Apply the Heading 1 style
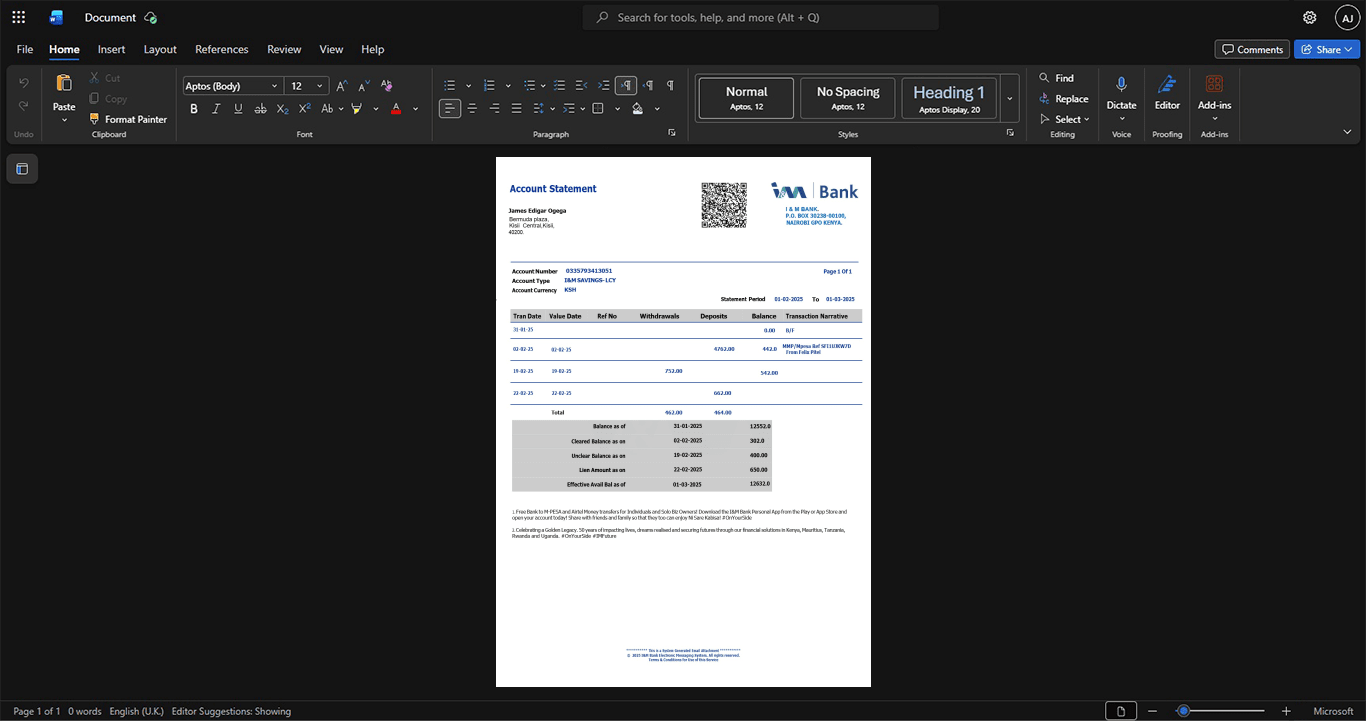The width and height of the screenshot is (1366, 721). 949,98
